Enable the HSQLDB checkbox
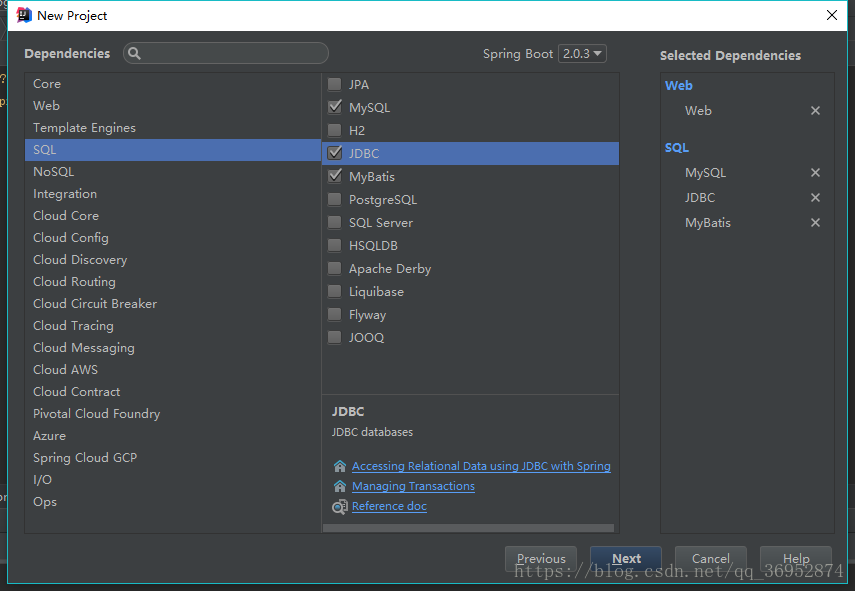Viewport: 855px width, 591px height. tap(334, 245)
